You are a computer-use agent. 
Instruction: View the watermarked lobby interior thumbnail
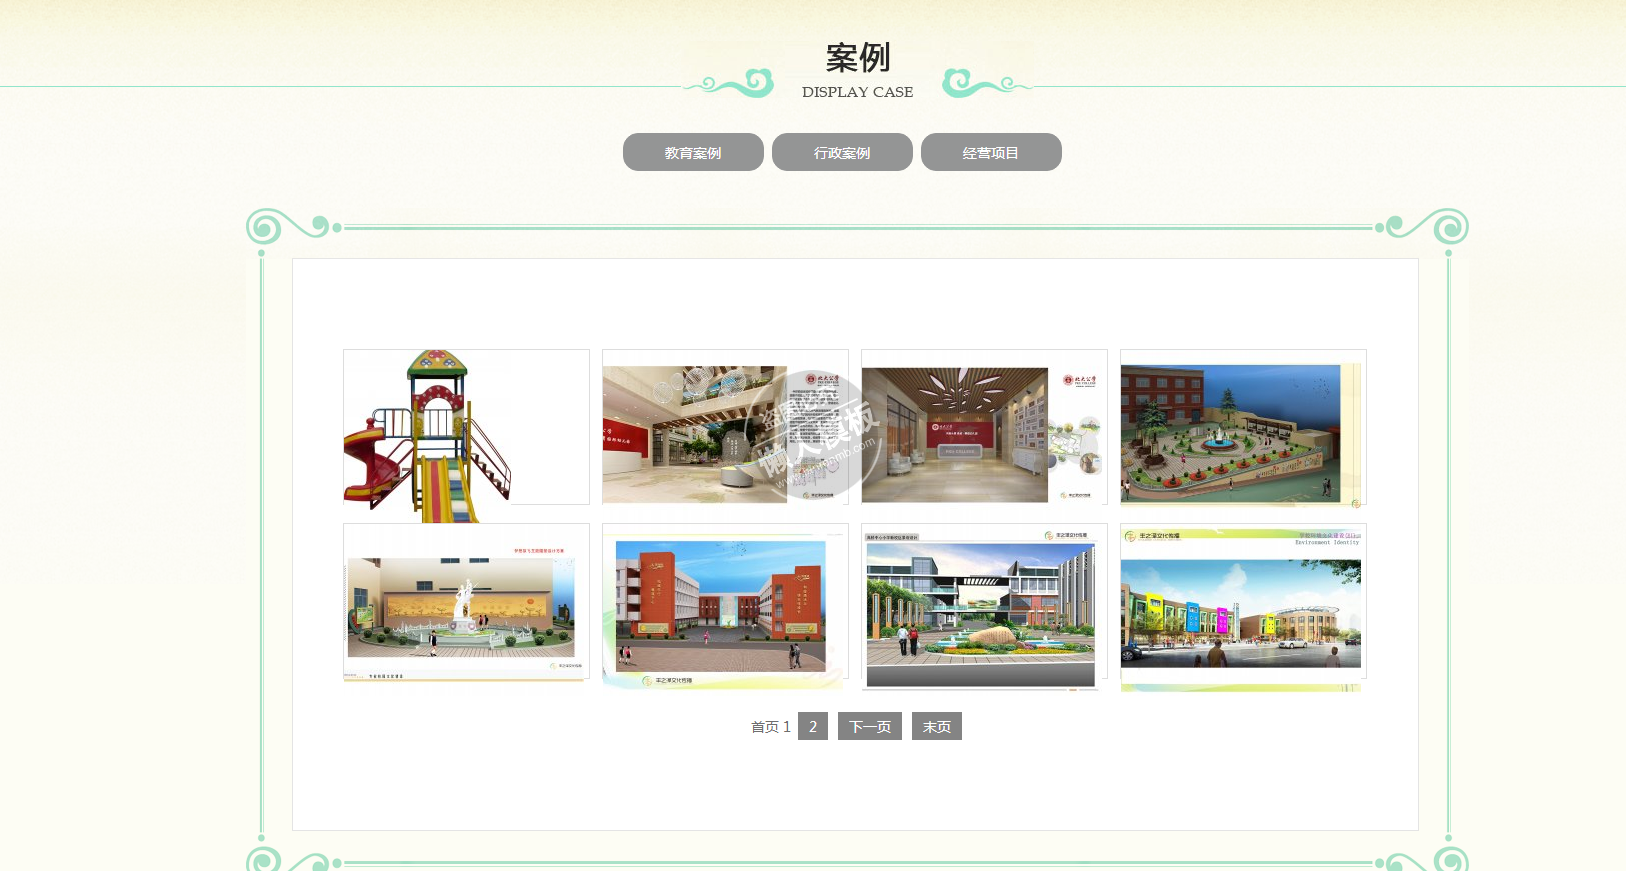coord(725,430)
